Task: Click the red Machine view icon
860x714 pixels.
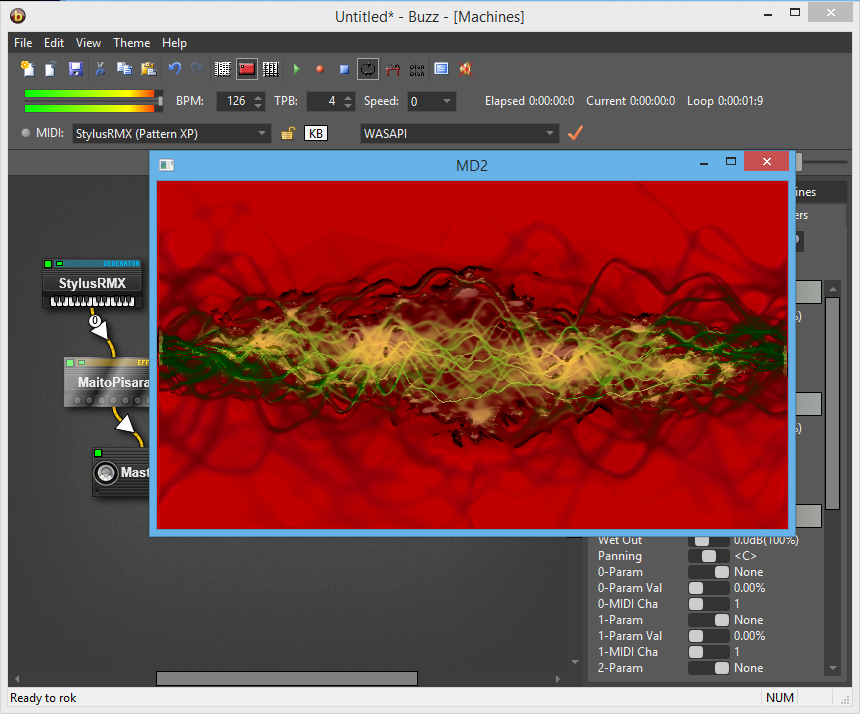Action: coord(246,69)
